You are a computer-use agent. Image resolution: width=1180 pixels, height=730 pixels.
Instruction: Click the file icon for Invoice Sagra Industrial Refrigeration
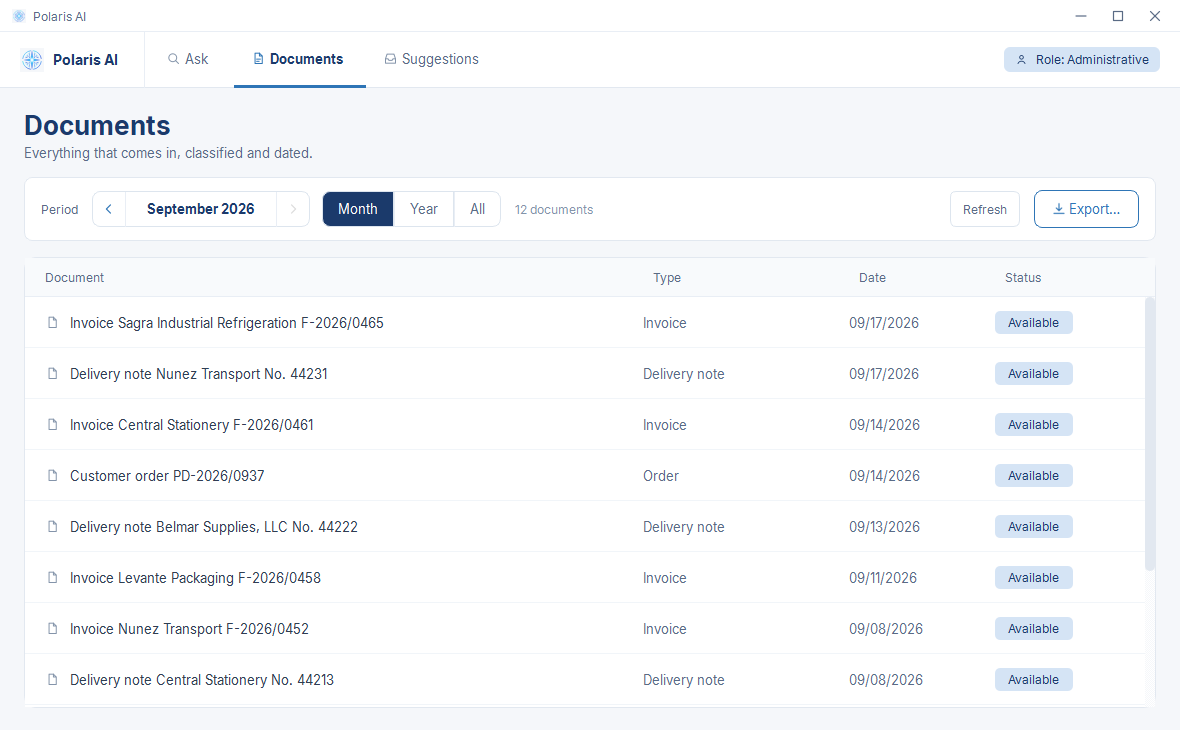[x=53, y=322]
